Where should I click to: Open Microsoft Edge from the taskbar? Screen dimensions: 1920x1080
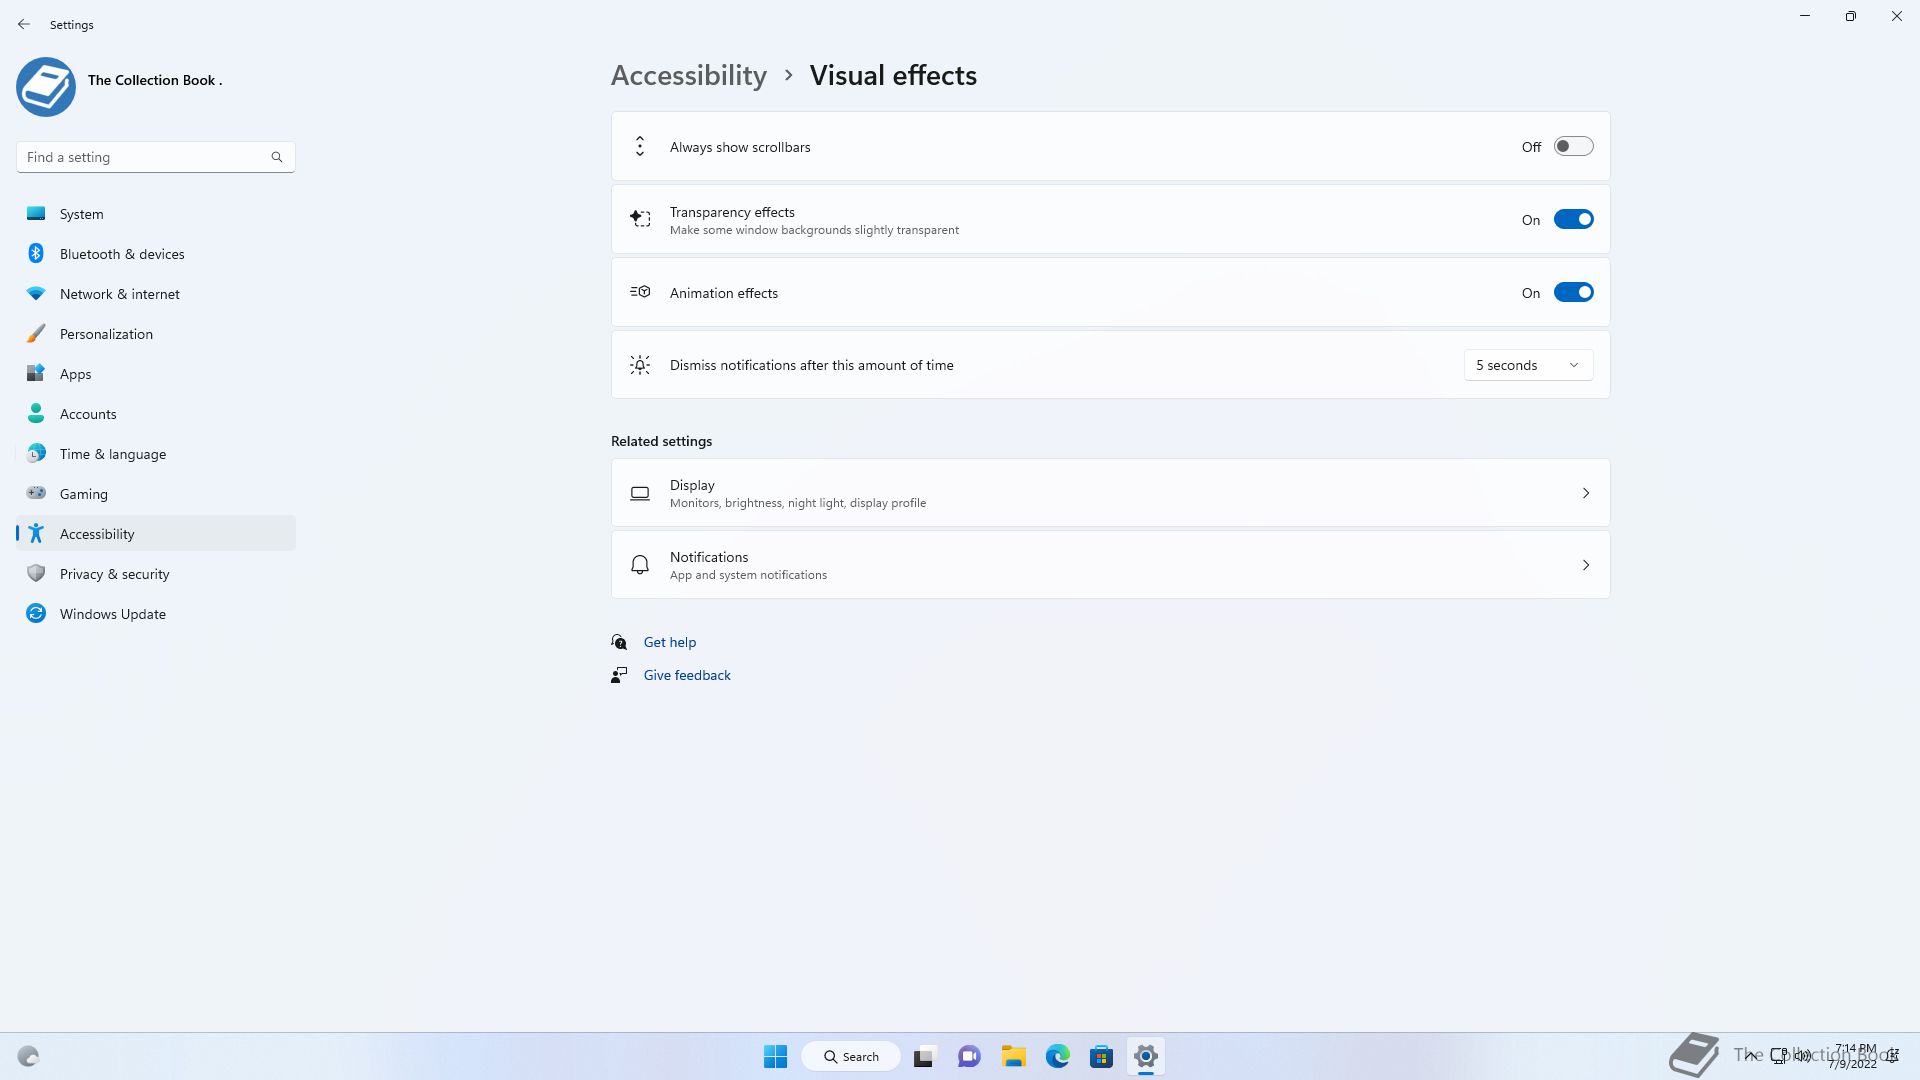(1057, 1056)
